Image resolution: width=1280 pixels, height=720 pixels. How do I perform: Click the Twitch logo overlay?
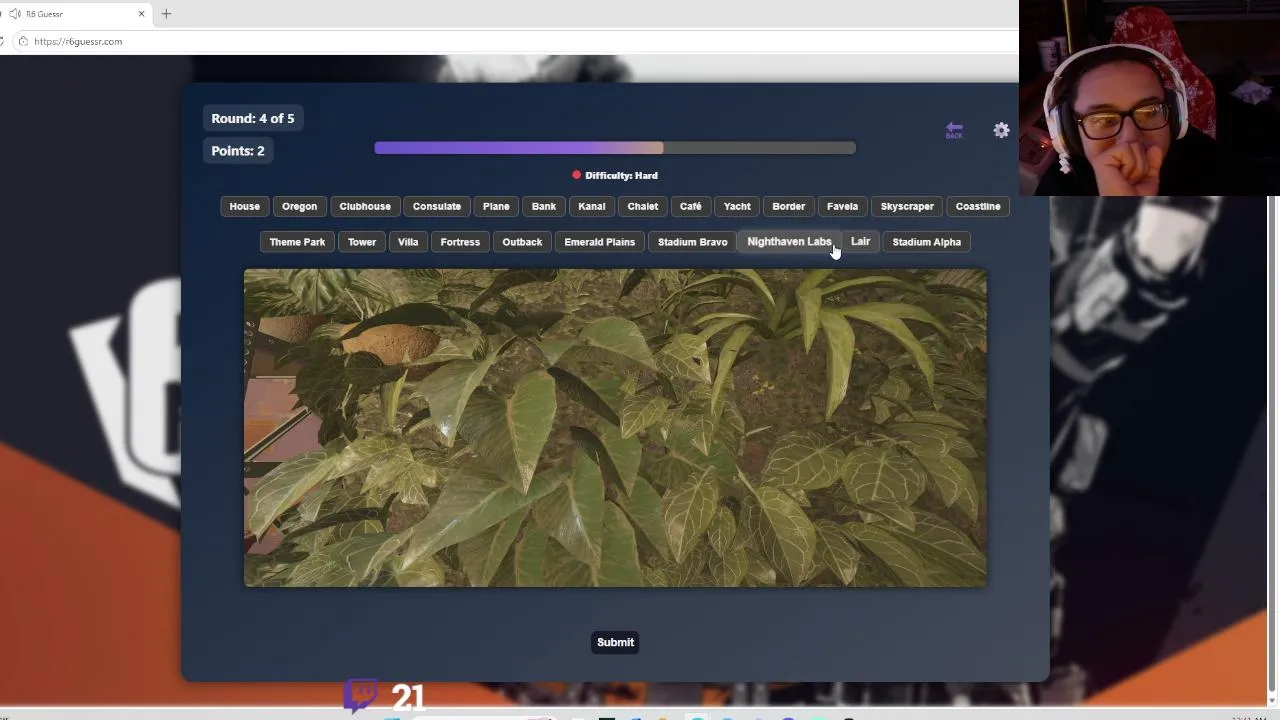[361, 696]
